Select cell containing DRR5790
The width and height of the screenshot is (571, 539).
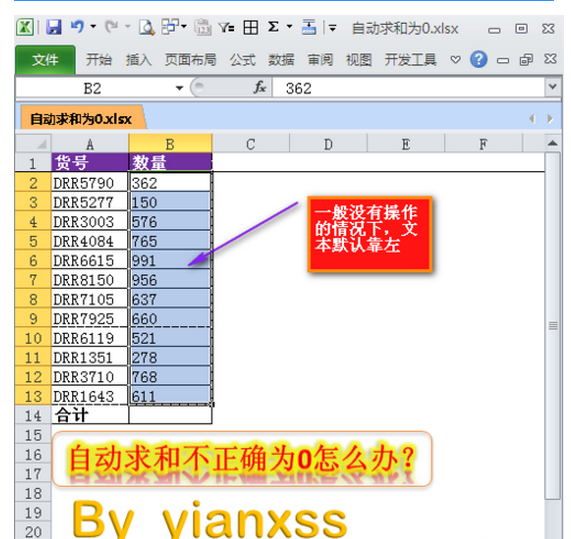tap(90, 182)
